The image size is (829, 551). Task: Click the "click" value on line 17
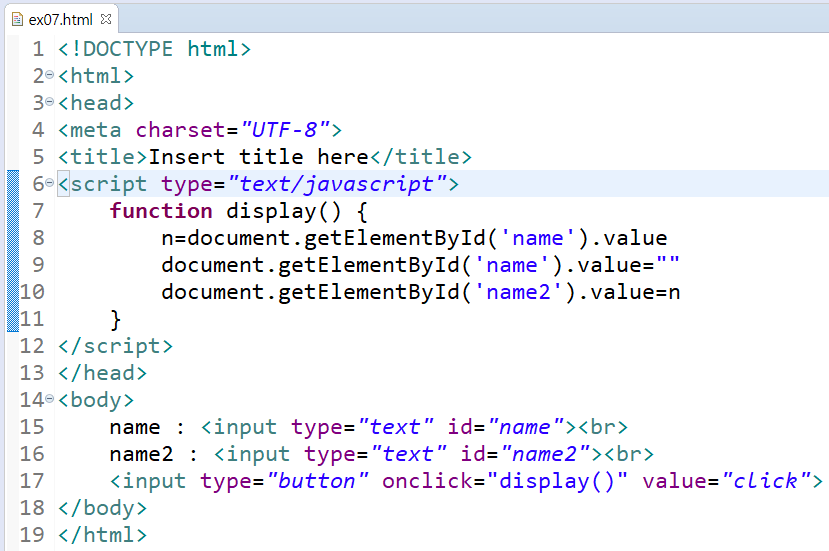click(766, 481)
